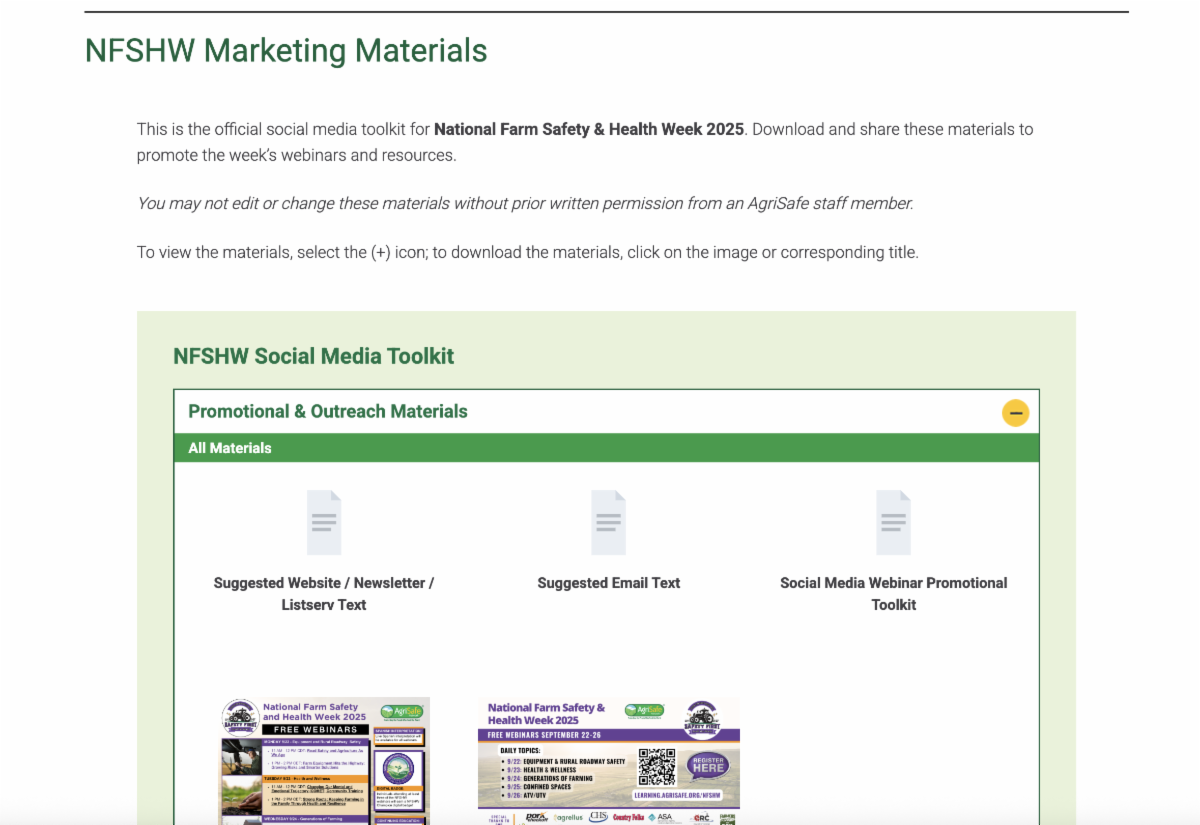Screen dimensions: 1200x825
Task: Open the horizontal banner with QR code thumbnail
Action: (x=609, y=761)
